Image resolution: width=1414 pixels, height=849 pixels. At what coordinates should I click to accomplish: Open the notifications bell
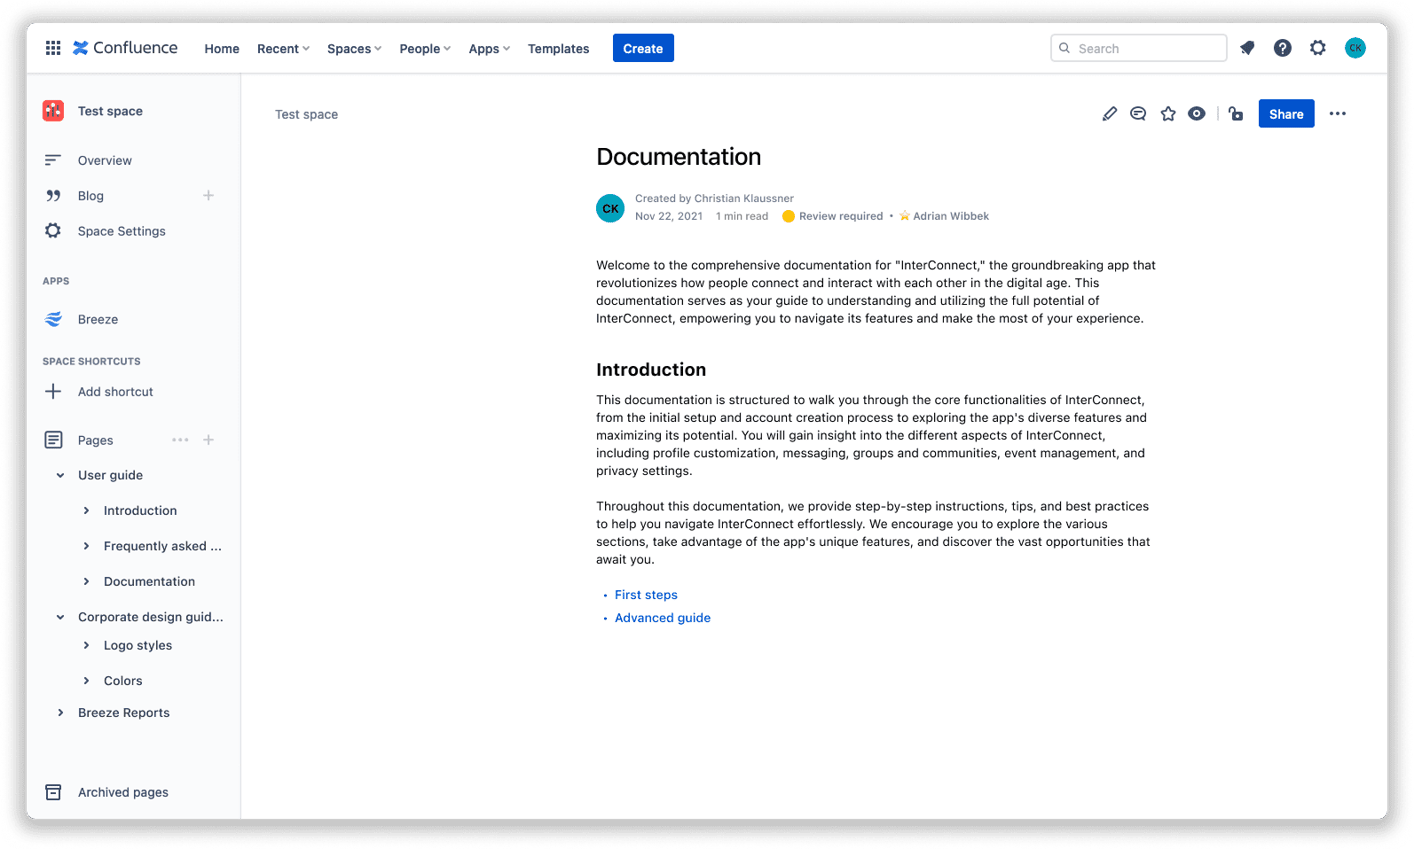point(1247,47)
